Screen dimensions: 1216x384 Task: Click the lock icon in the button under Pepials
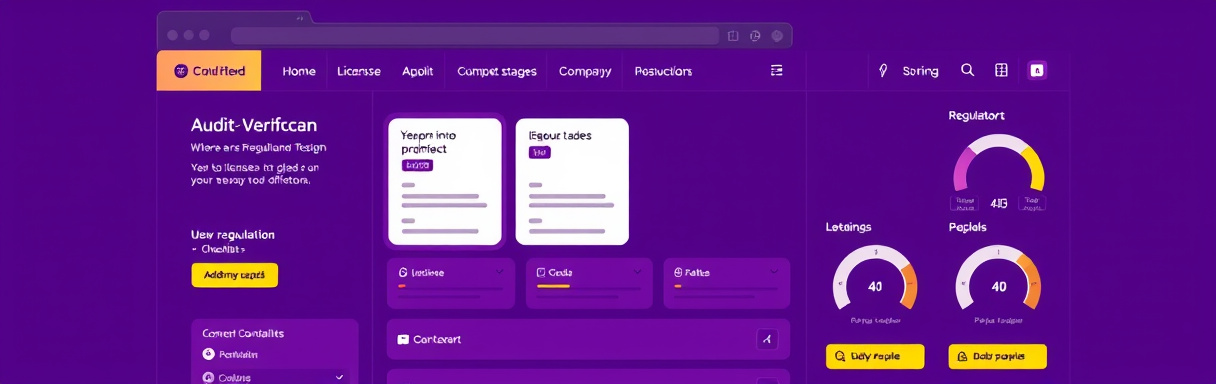coord(962,356)
